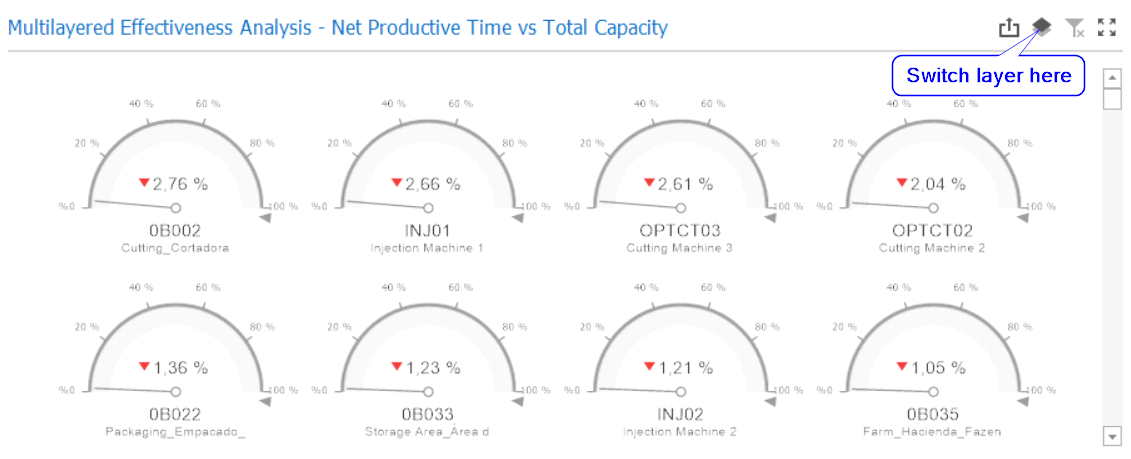Click the INJ02 gauge needle pivot
Image resolution: width=1131 pixels, height=459 pixels.
click(680, 392)
